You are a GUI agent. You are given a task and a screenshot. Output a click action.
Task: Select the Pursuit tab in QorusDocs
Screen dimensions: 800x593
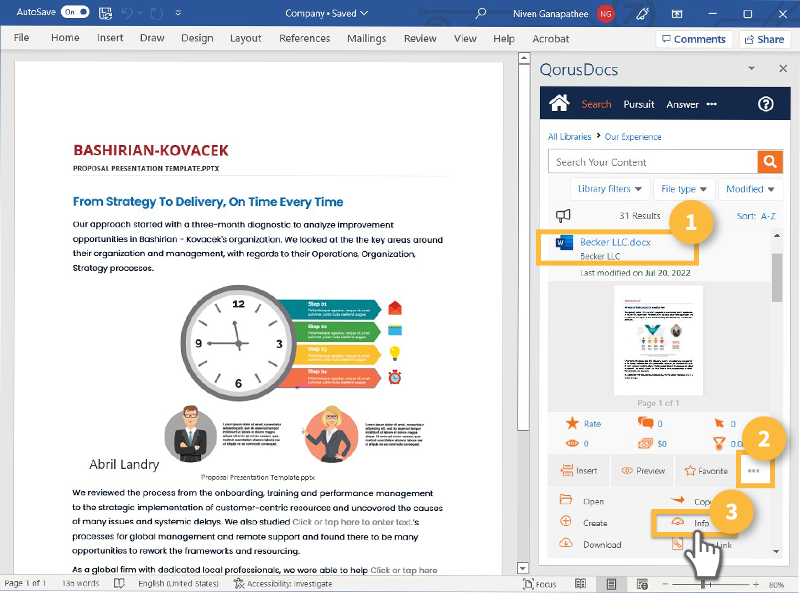coord(638,104)
